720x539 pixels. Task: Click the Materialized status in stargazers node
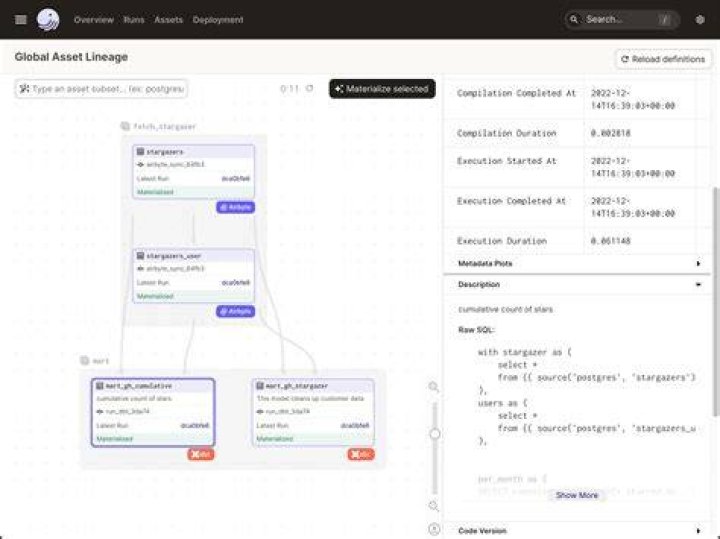click(x=155, y=192)
